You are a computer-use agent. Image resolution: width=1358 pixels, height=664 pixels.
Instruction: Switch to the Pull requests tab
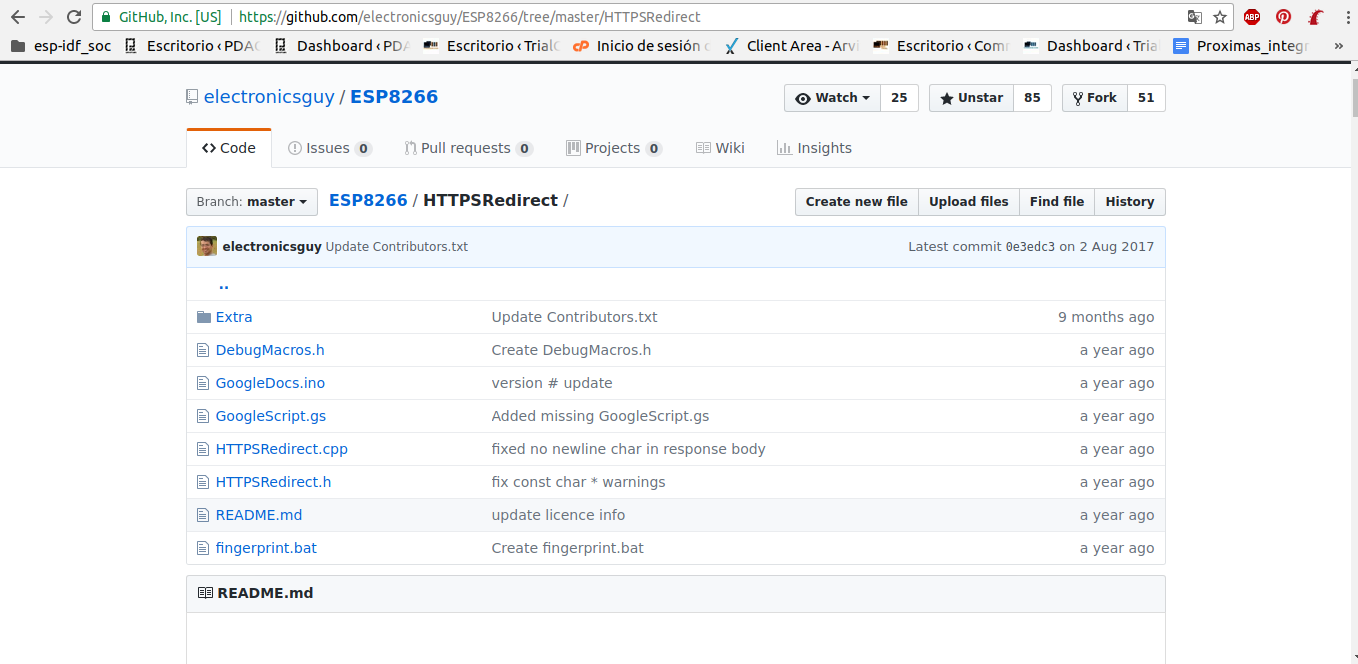coord(469,148)
